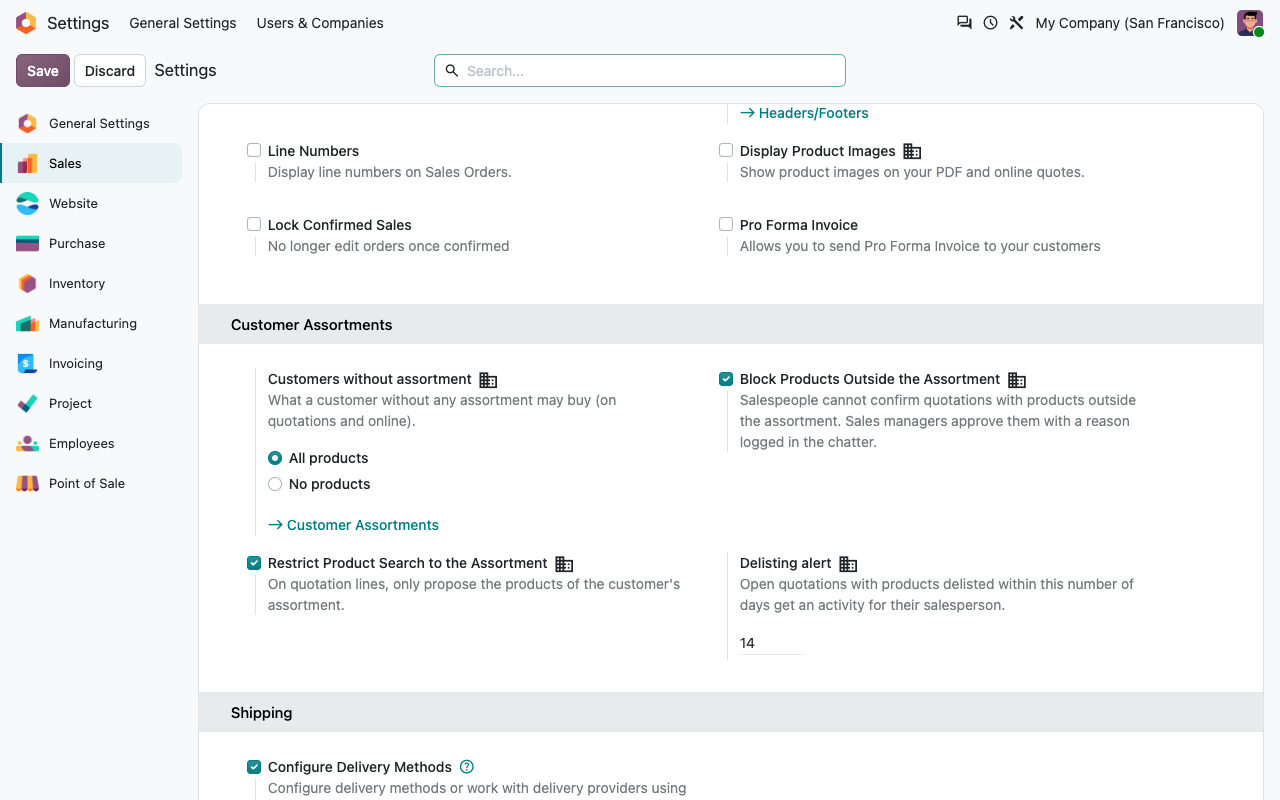Uncheck Restrict Product Search to the Assortment
This screenshot has height=800, width=1280.
click(254, 562)
